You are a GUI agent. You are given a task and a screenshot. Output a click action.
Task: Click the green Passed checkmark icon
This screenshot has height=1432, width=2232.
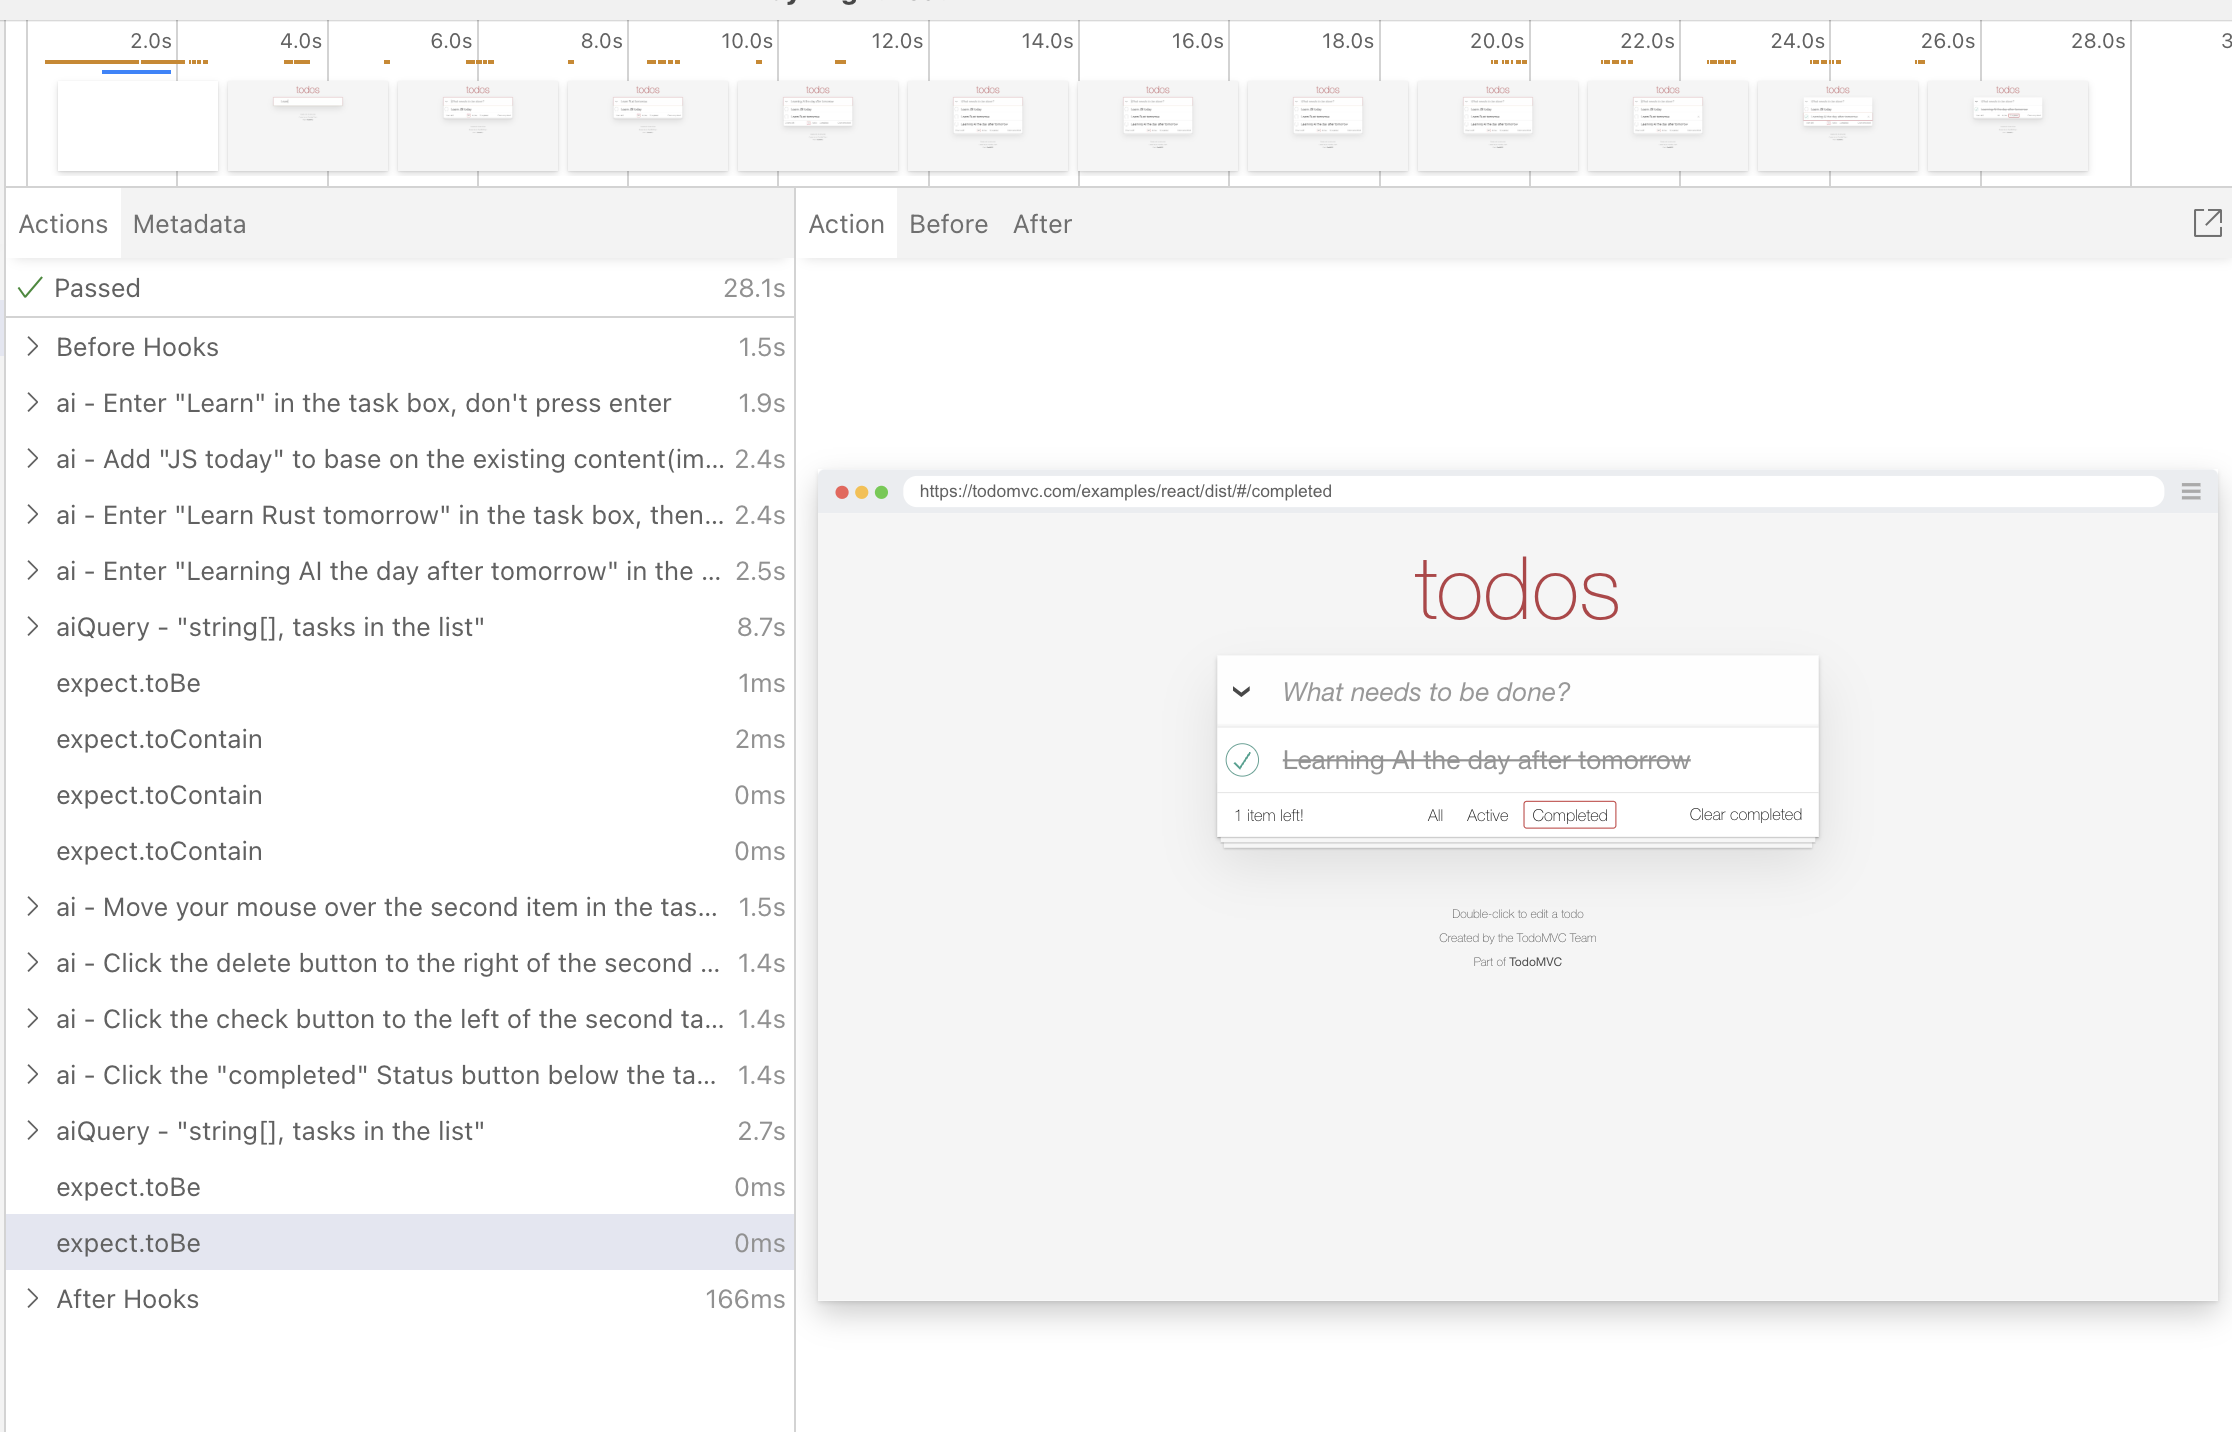(30, 288)
